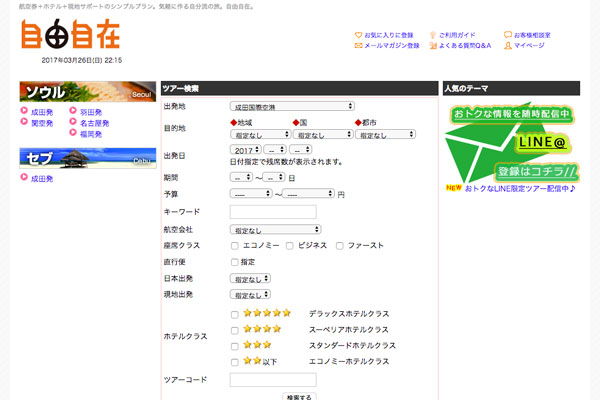The height and width of the screenshot is (400, 600).
Task: Click the pink arrow beside ソウル 成田発
Action: [x=24, y=111]
